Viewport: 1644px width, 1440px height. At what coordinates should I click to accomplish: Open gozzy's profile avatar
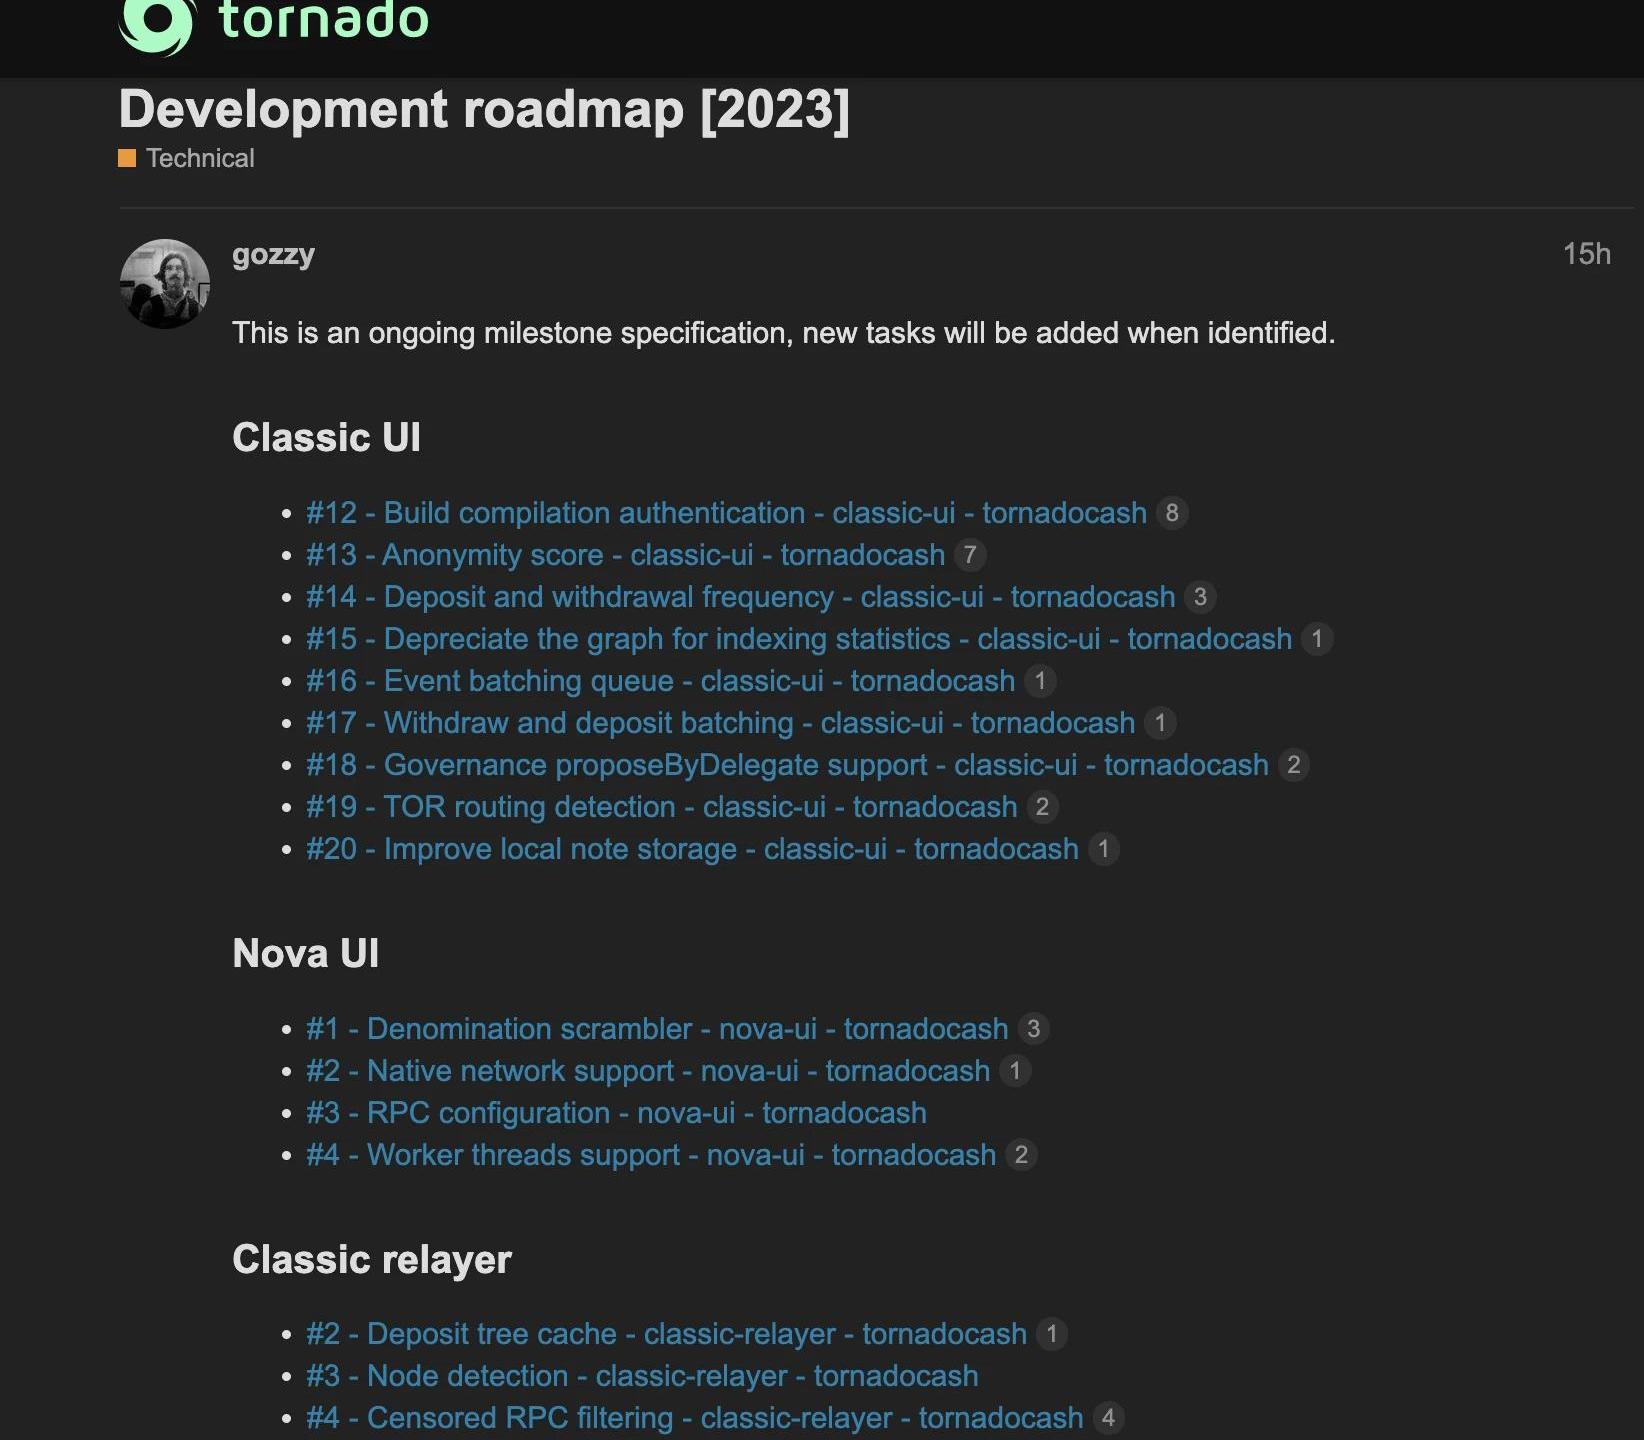(x=165, y=284)
